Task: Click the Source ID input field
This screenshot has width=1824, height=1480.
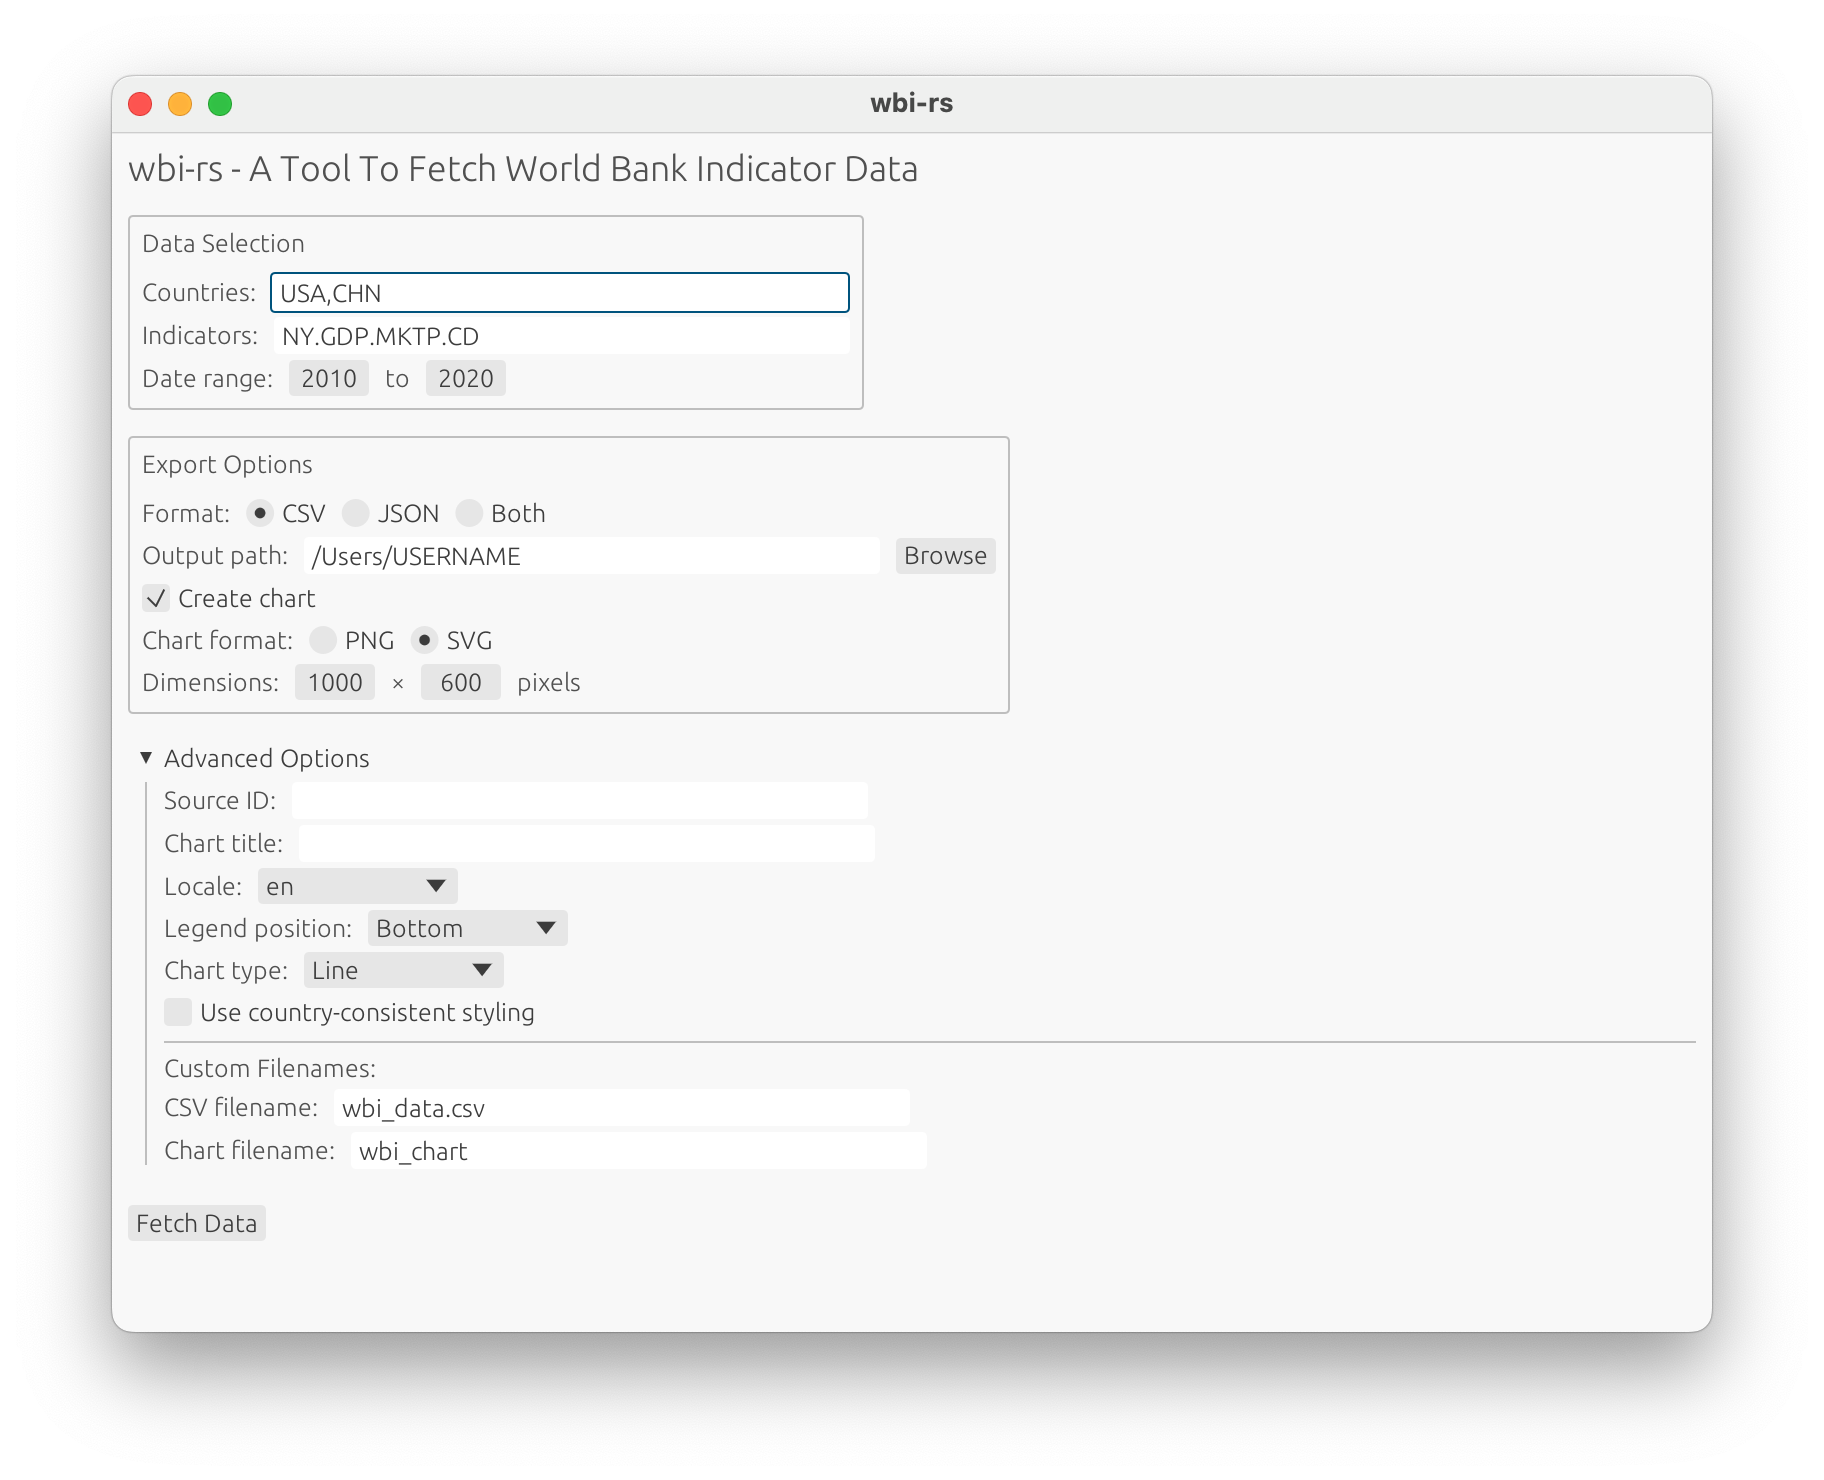Action: click(580, 801)
